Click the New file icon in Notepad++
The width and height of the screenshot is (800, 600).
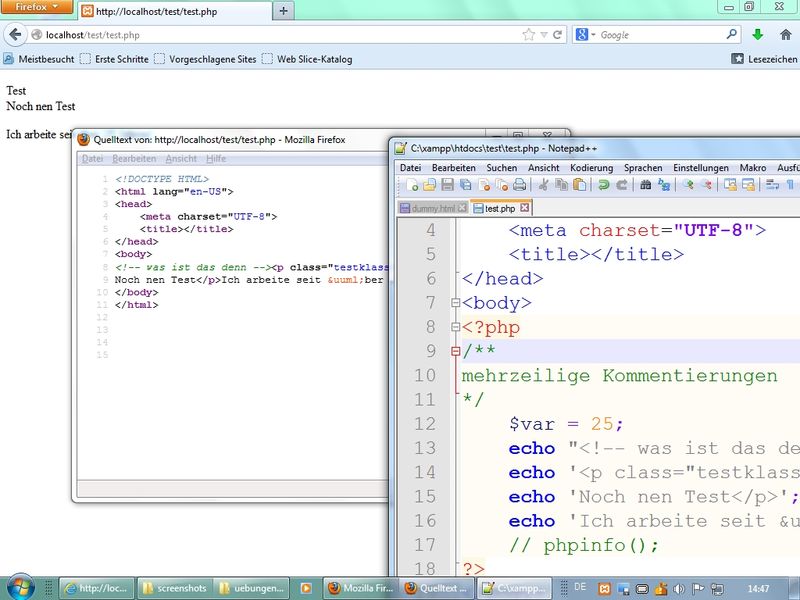pyautogui.click(x=412, y=185)
